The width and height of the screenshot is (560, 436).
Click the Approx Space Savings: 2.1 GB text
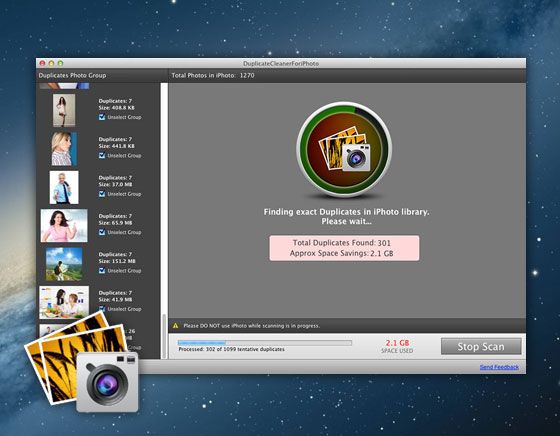(341, 254)
